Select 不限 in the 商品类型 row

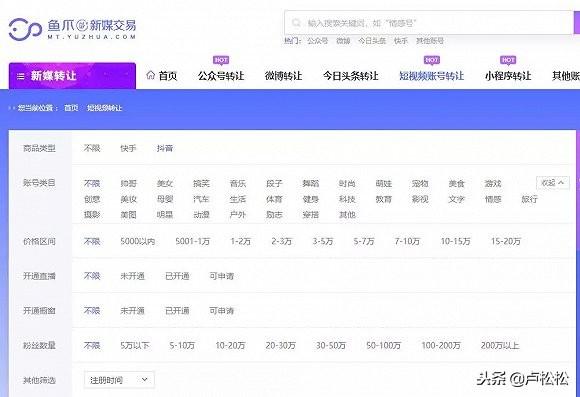coord(92,148)
